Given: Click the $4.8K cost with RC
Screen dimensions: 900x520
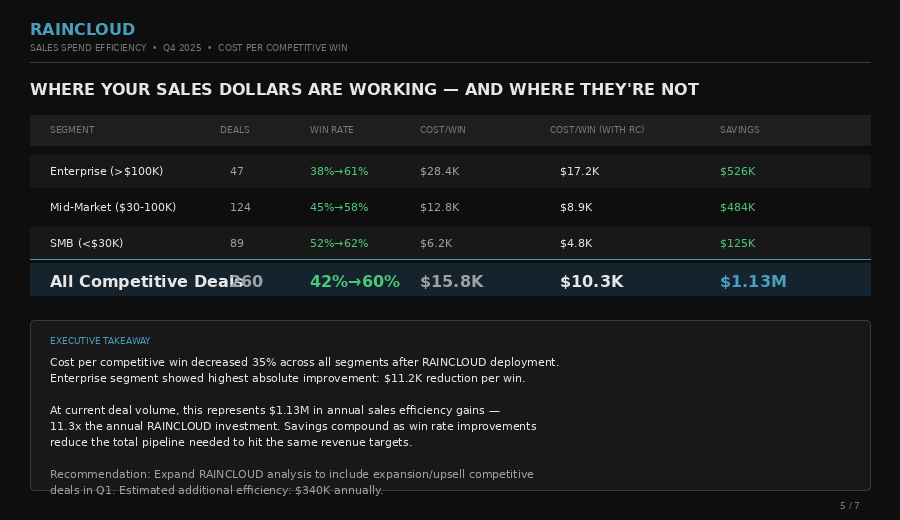Looking at the screenshot, I should coord(576,243).
